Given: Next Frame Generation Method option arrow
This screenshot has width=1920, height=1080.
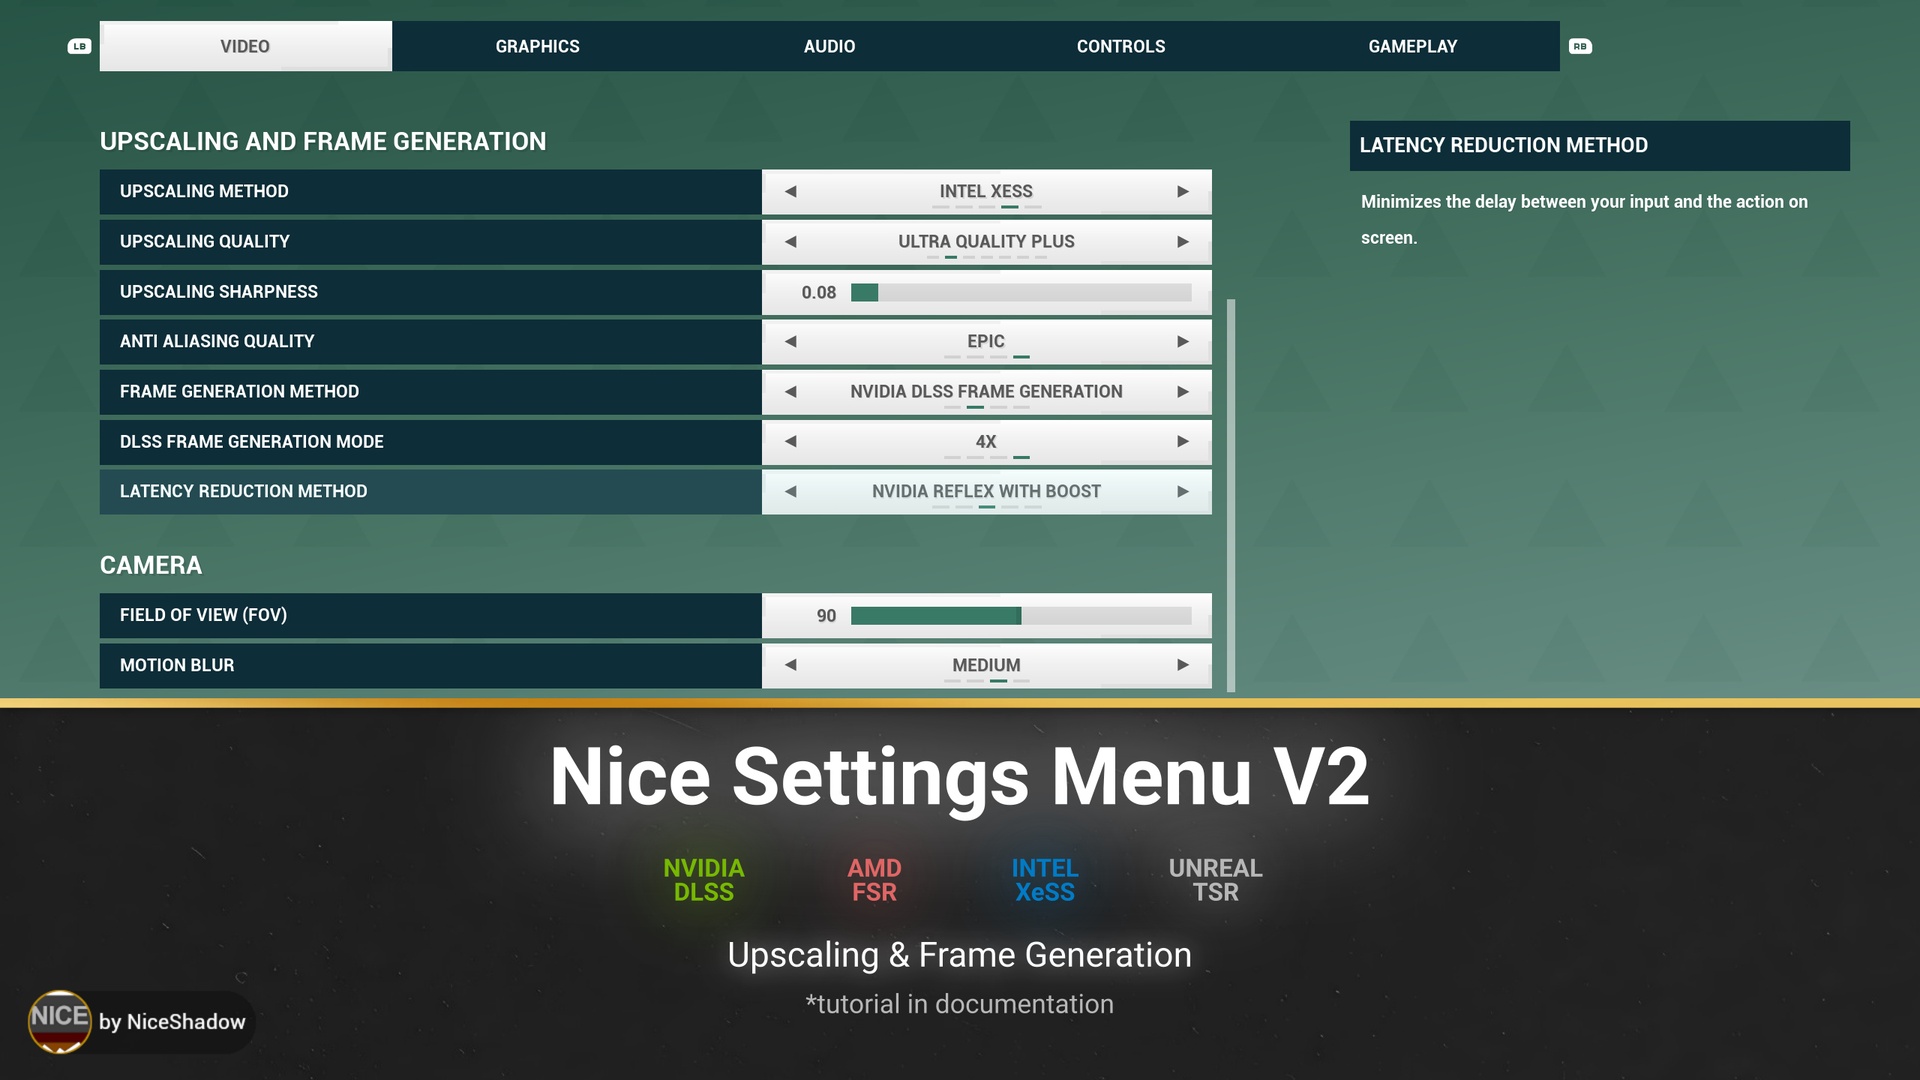Looking at the screenshot, I should 1183,391.
